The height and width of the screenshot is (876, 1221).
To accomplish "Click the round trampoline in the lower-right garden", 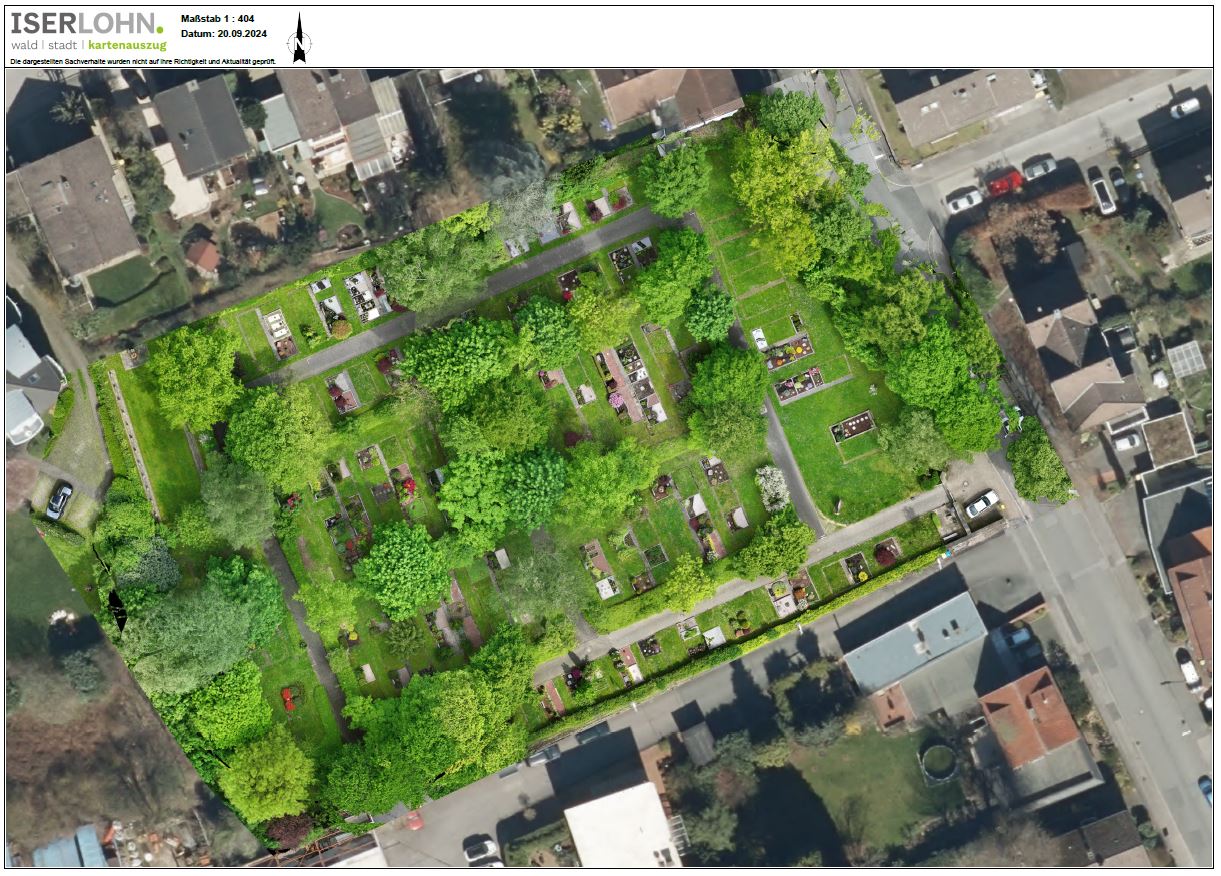I will pyautogui.click(x=938, y=763).
